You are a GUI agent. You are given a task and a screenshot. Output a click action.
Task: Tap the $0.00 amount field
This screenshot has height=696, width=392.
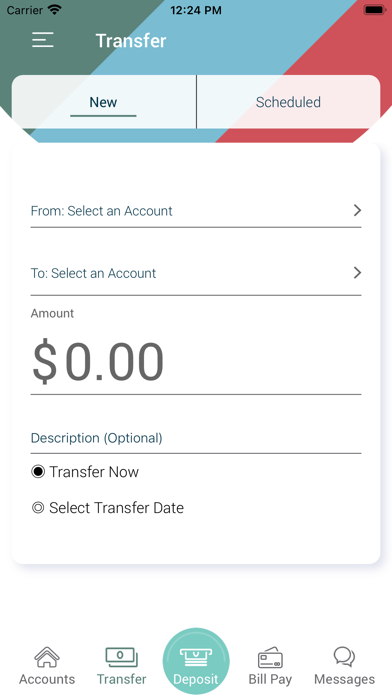pyautogui.click(x=196, y=362)
